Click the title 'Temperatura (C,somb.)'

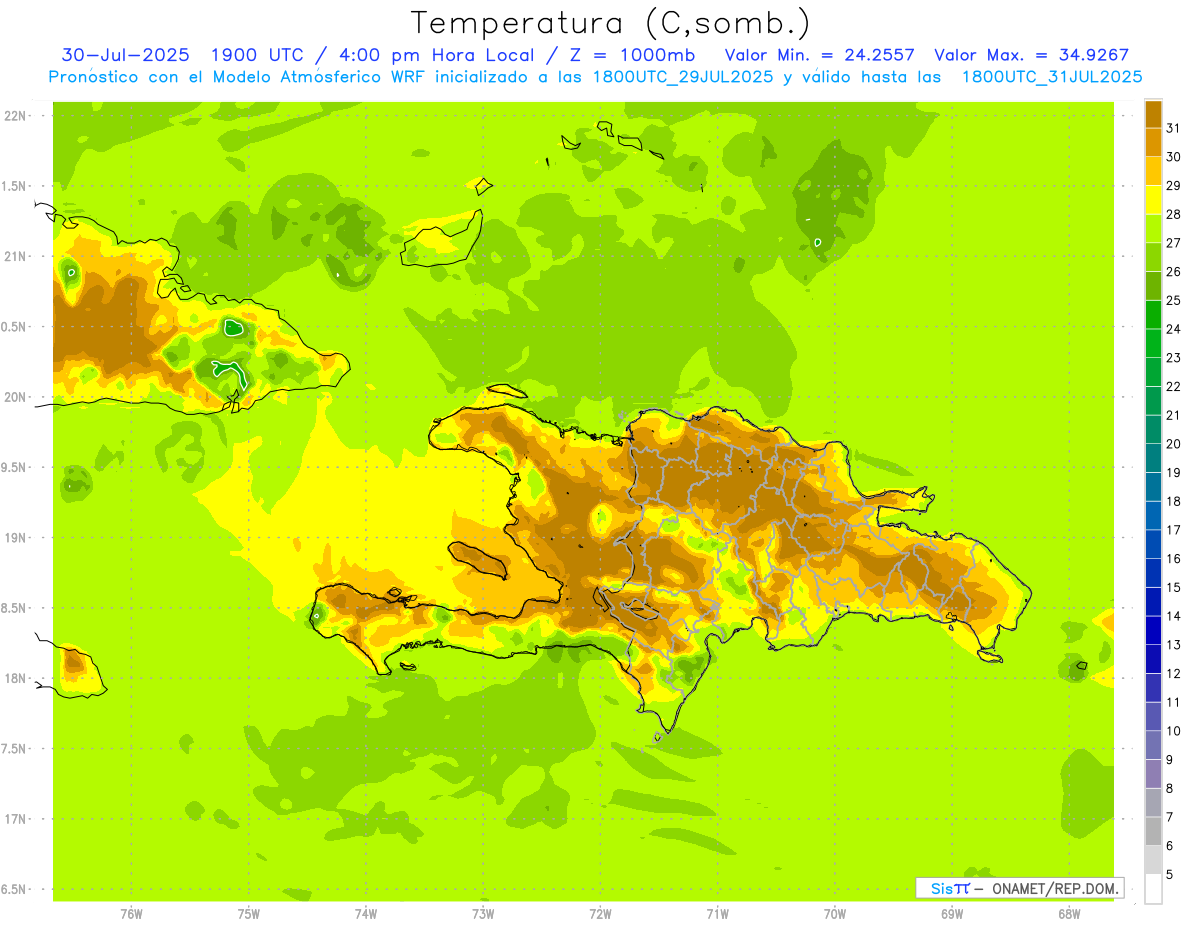tap(611, 23)
